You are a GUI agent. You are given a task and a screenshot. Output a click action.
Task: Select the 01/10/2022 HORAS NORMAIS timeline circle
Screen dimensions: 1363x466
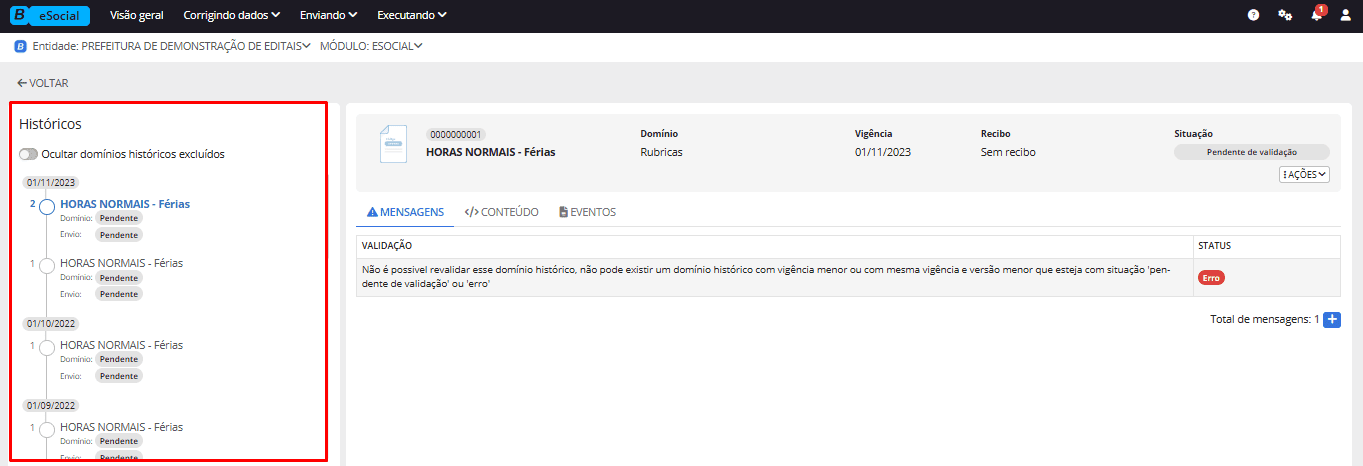(46, 348)
